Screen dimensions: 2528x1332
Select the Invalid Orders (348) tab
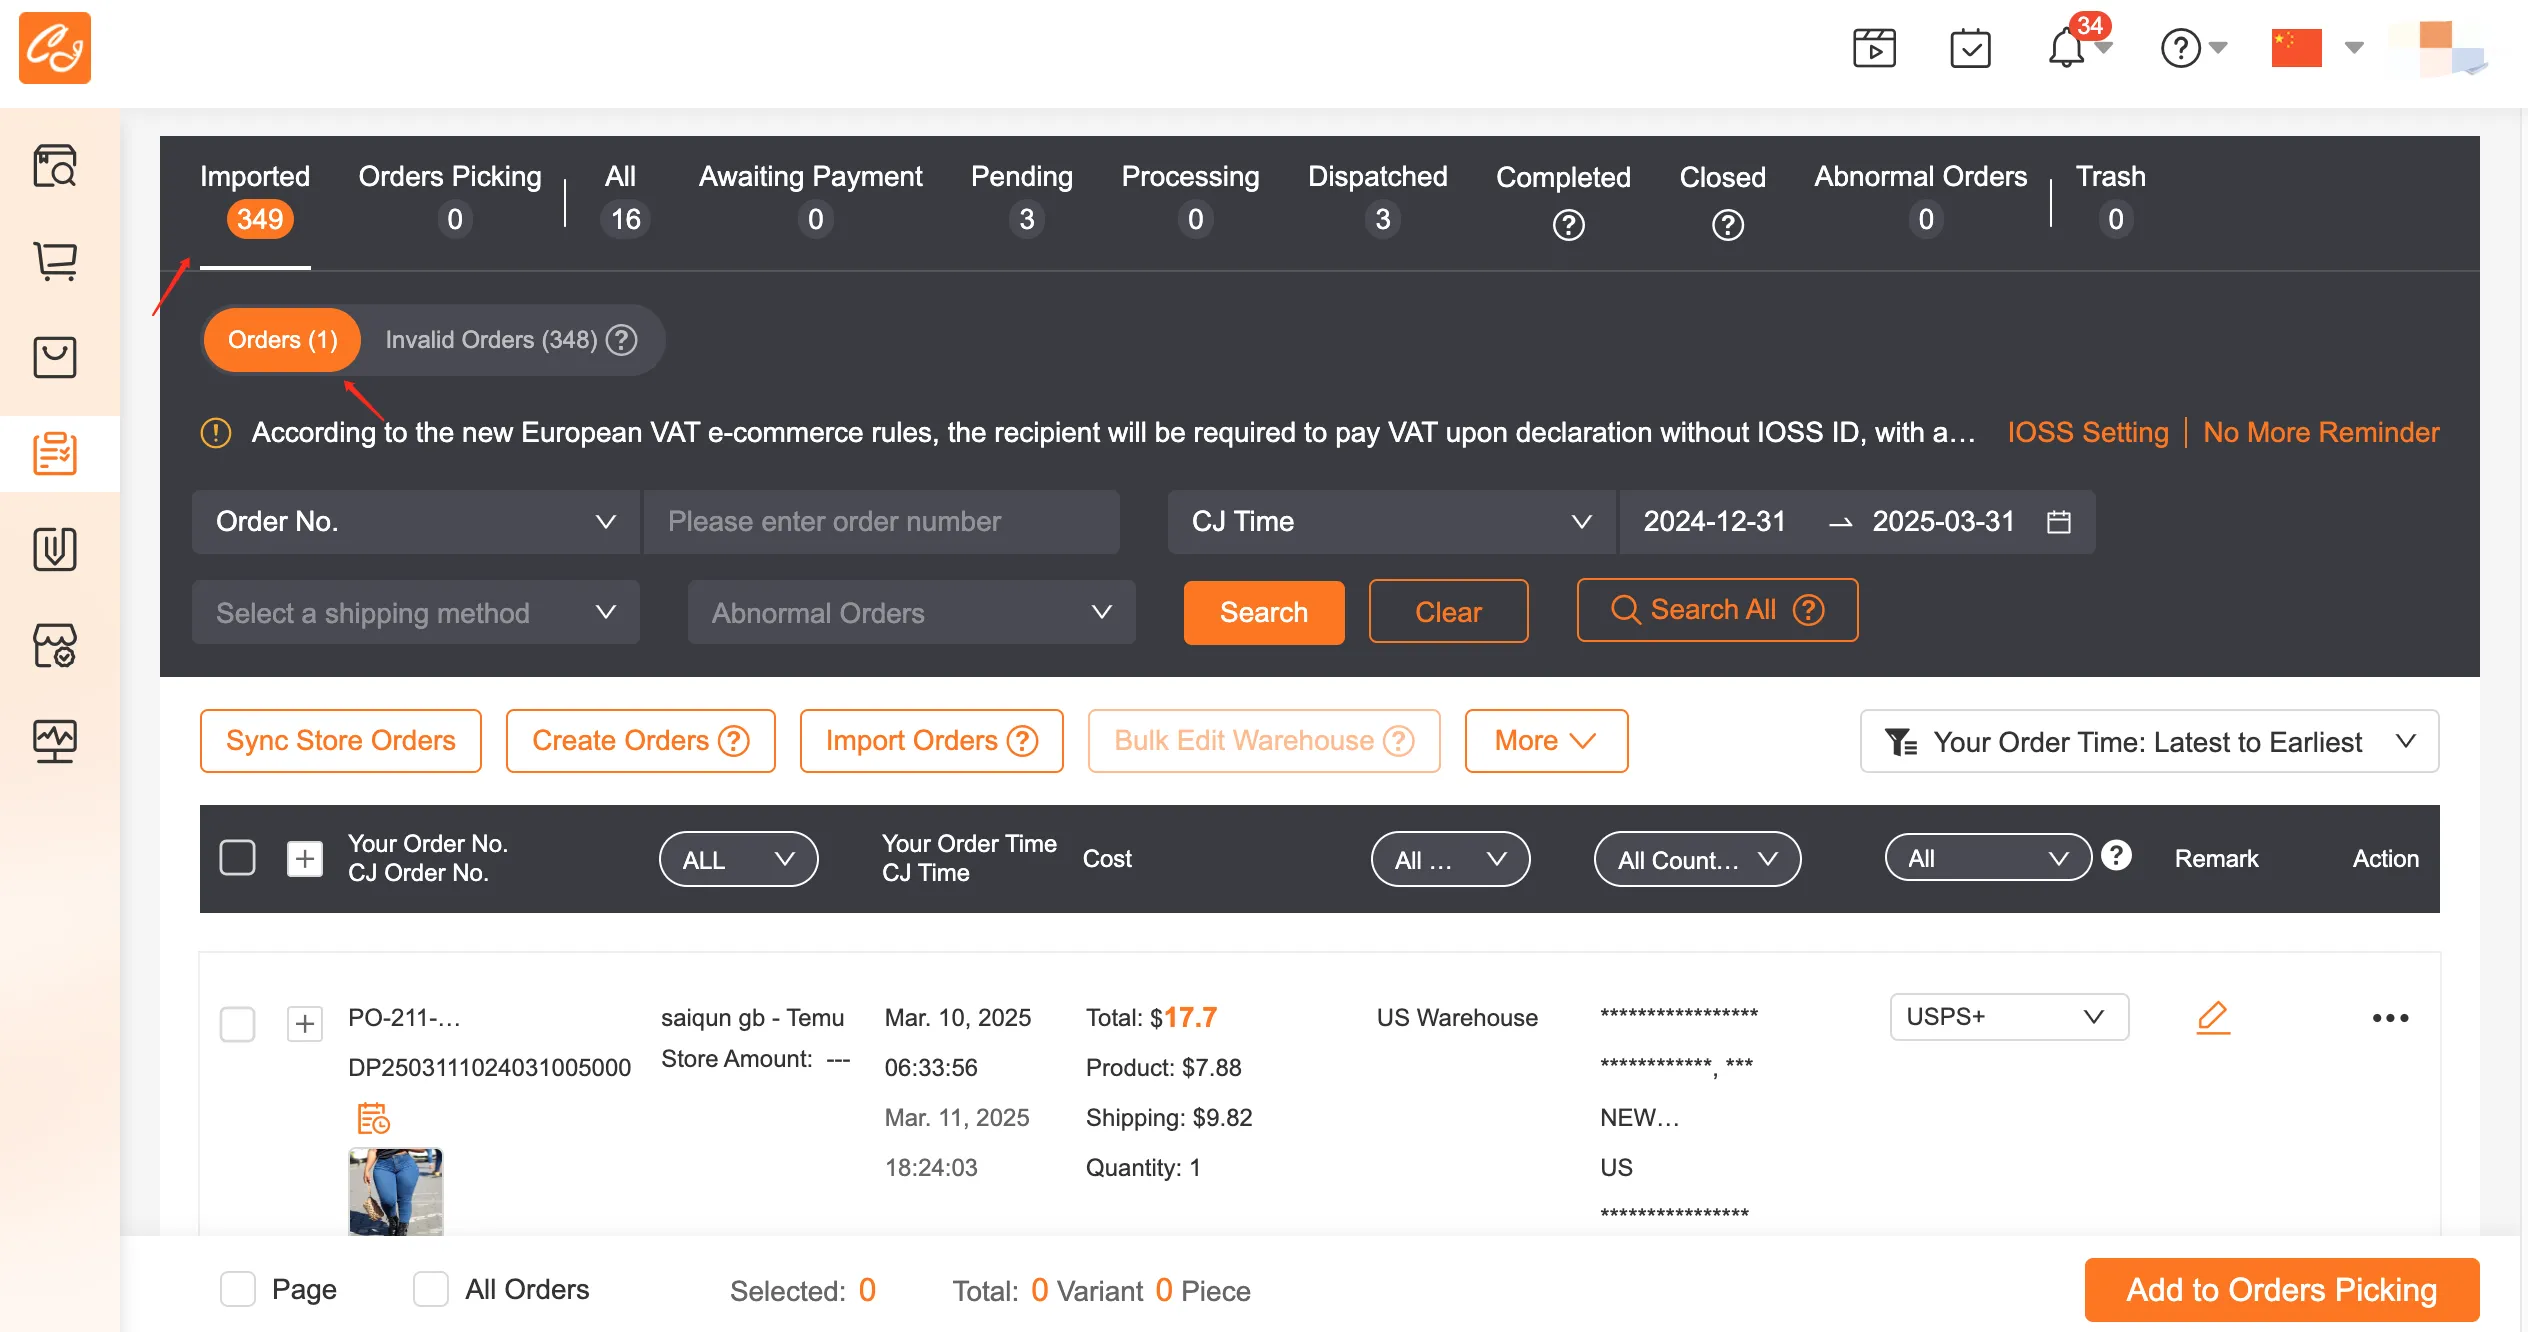point(510,340)
